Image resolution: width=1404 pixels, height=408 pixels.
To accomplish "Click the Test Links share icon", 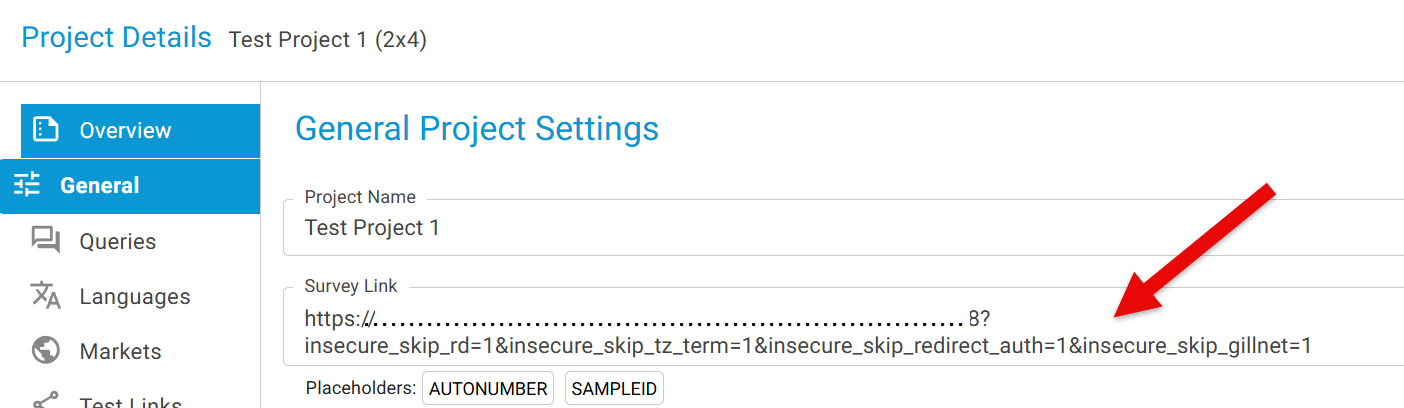I will [46, 402].
